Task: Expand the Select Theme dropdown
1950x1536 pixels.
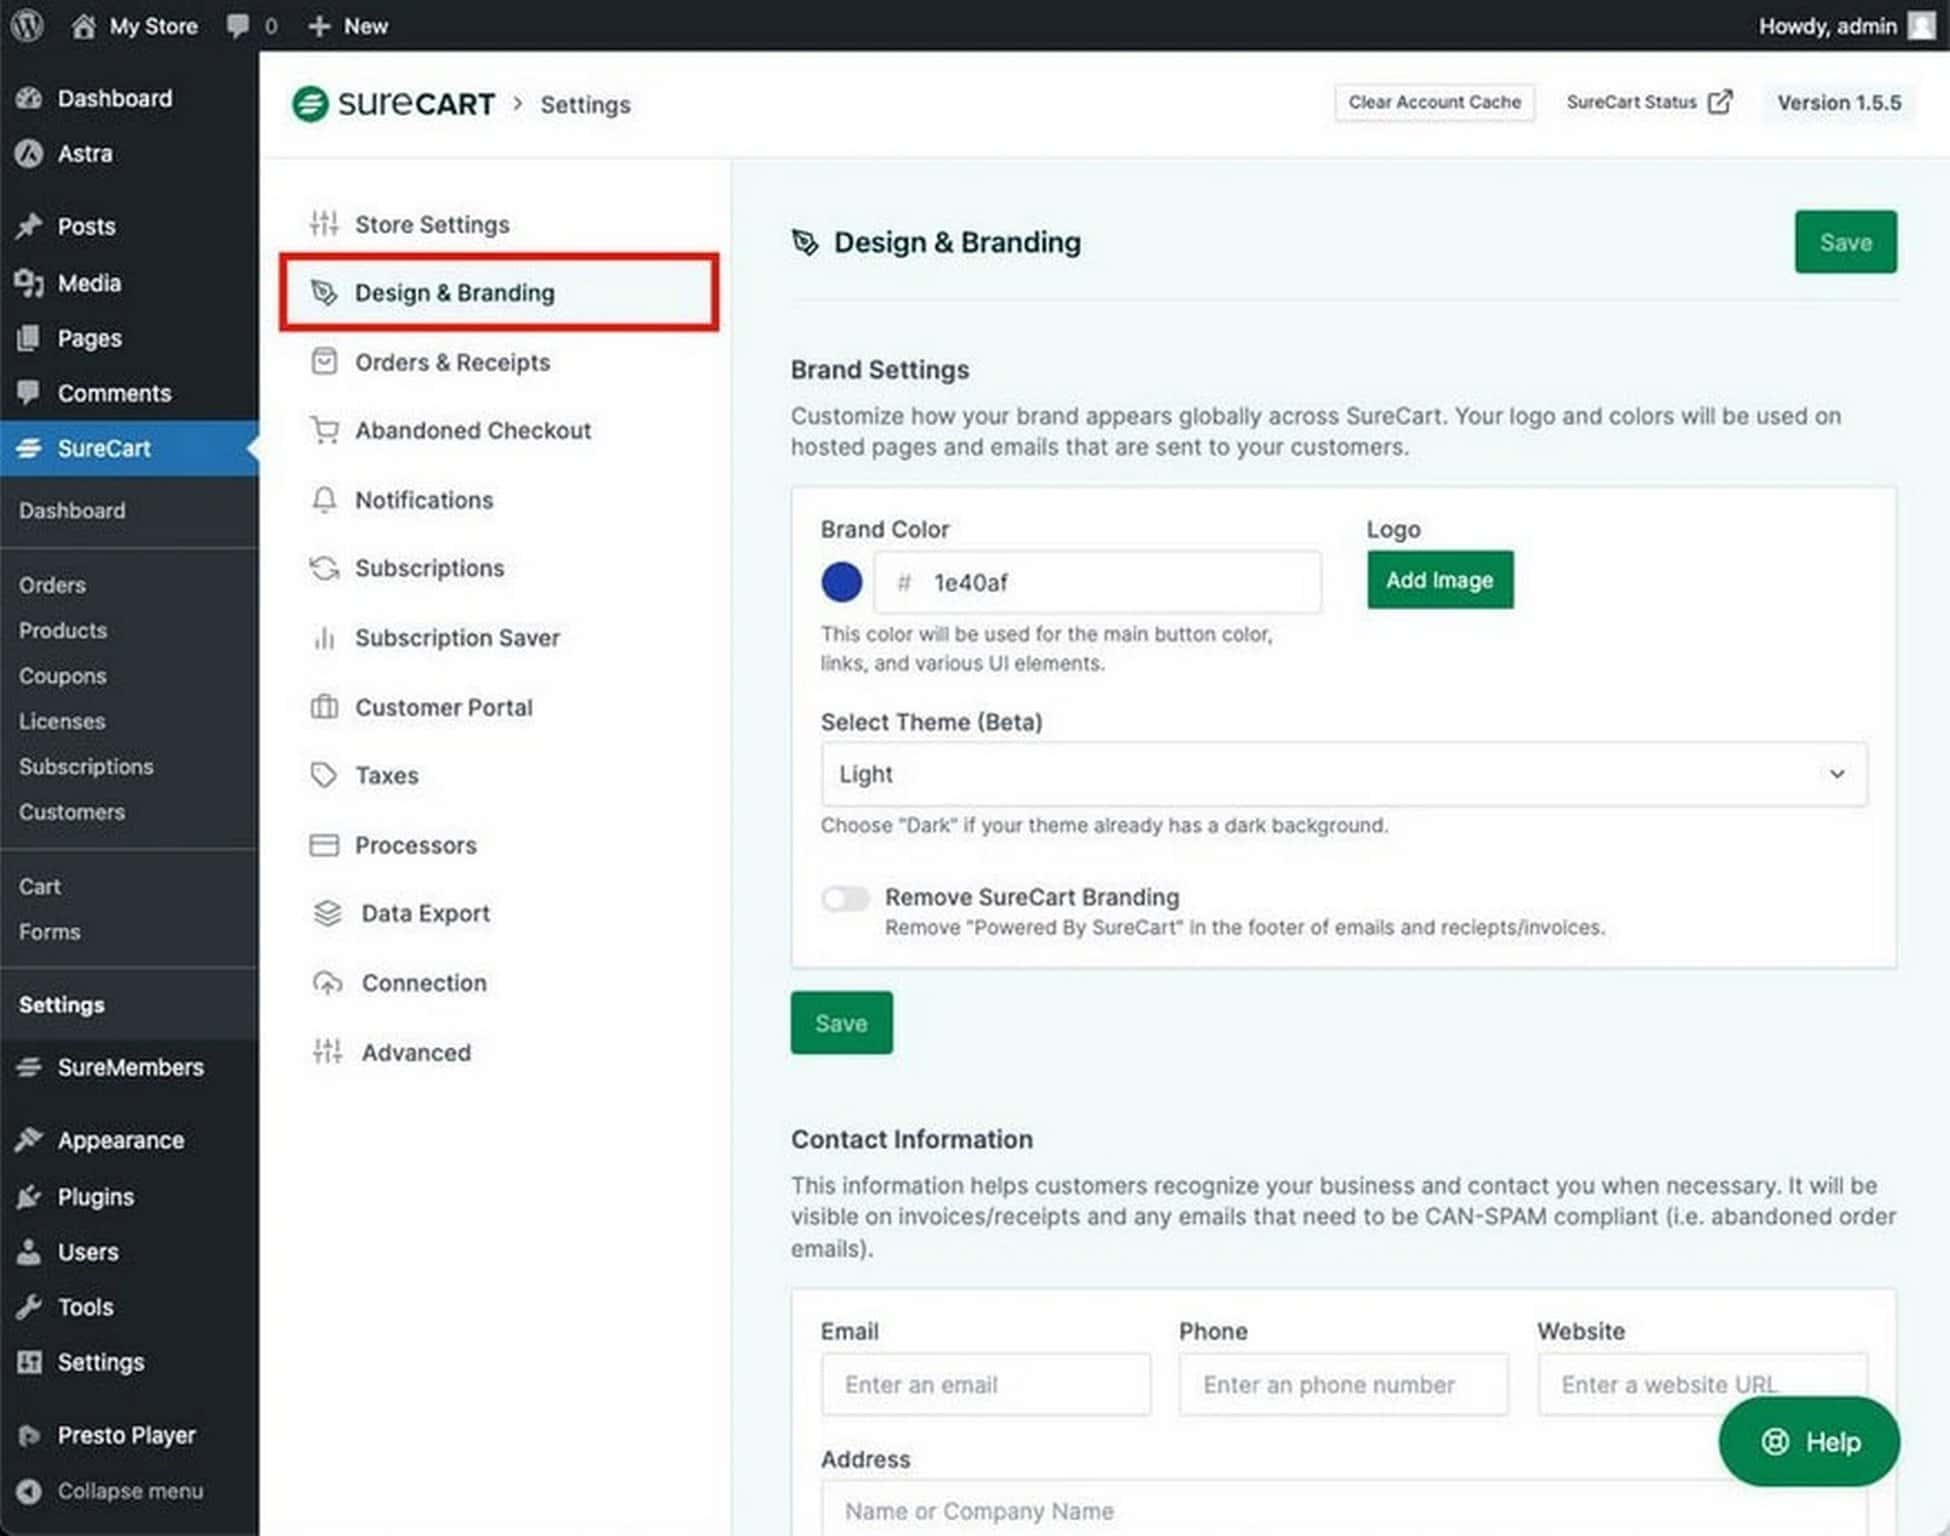Action: pos(1343,774)
